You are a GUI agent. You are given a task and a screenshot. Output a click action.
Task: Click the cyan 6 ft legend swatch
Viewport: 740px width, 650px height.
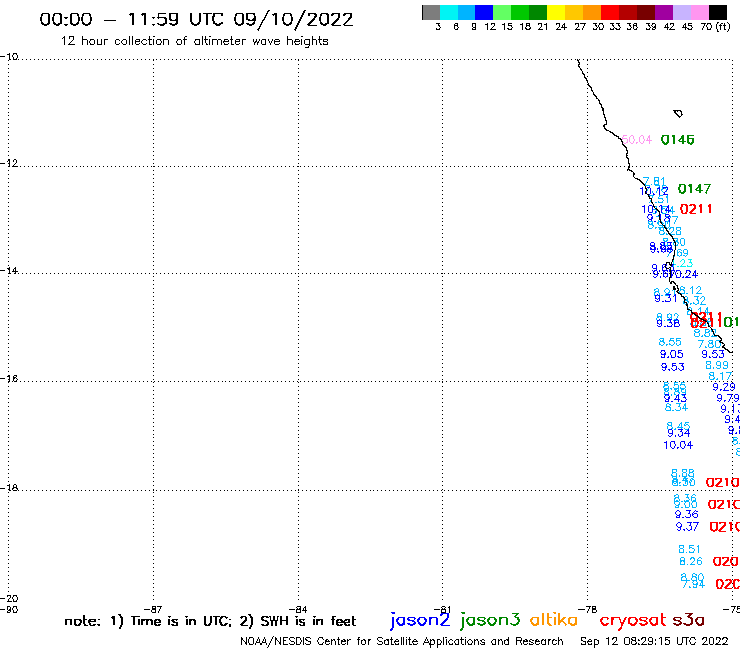pyautogui.click(x=449, y=12)
